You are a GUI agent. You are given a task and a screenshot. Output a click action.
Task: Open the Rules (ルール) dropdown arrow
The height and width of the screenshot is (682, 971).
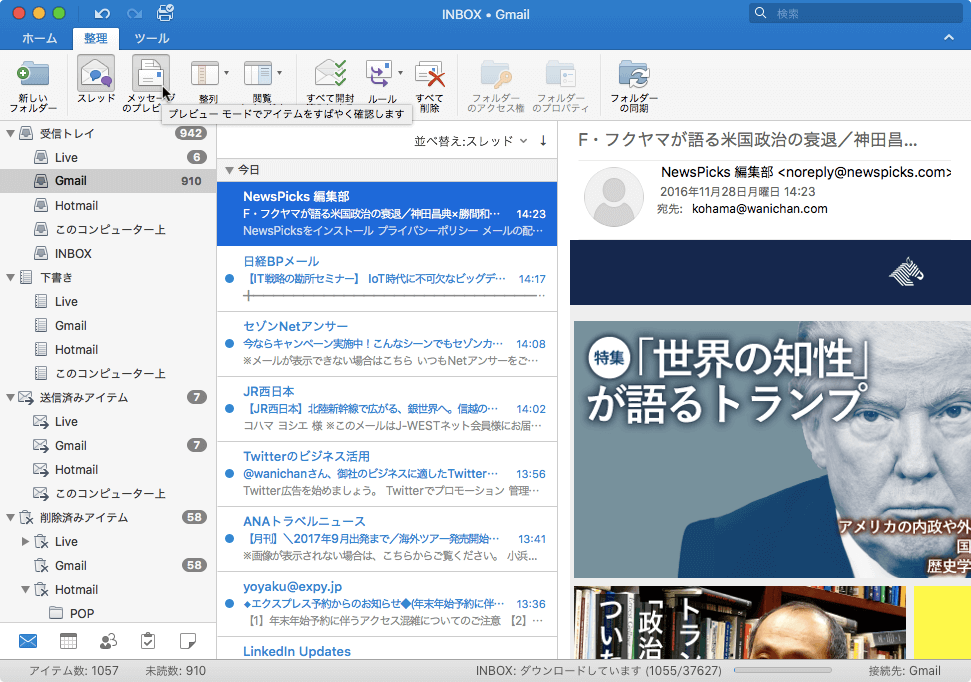pyautogui.click(x=401, y=73)
